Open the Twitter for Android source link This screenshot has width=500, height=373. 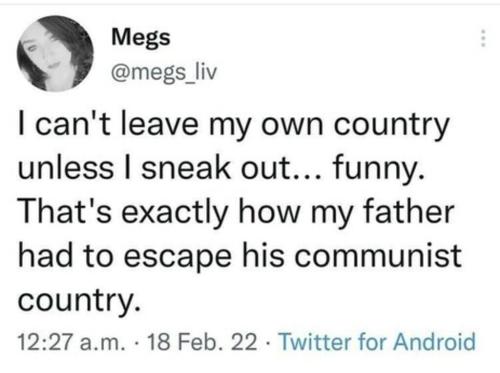pyautogui.click(x=377, y=342)
